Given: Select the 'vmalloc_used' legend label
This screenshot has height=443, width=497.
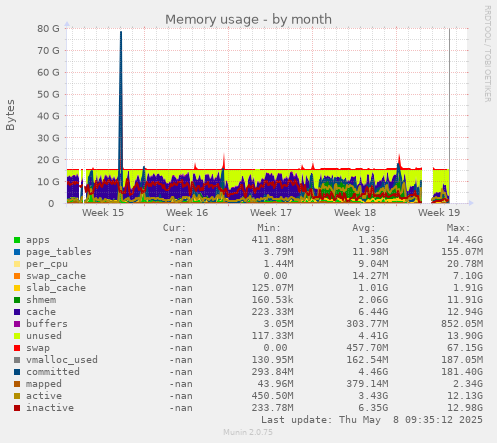Looking at the screenshot, I should pos(62,360).
